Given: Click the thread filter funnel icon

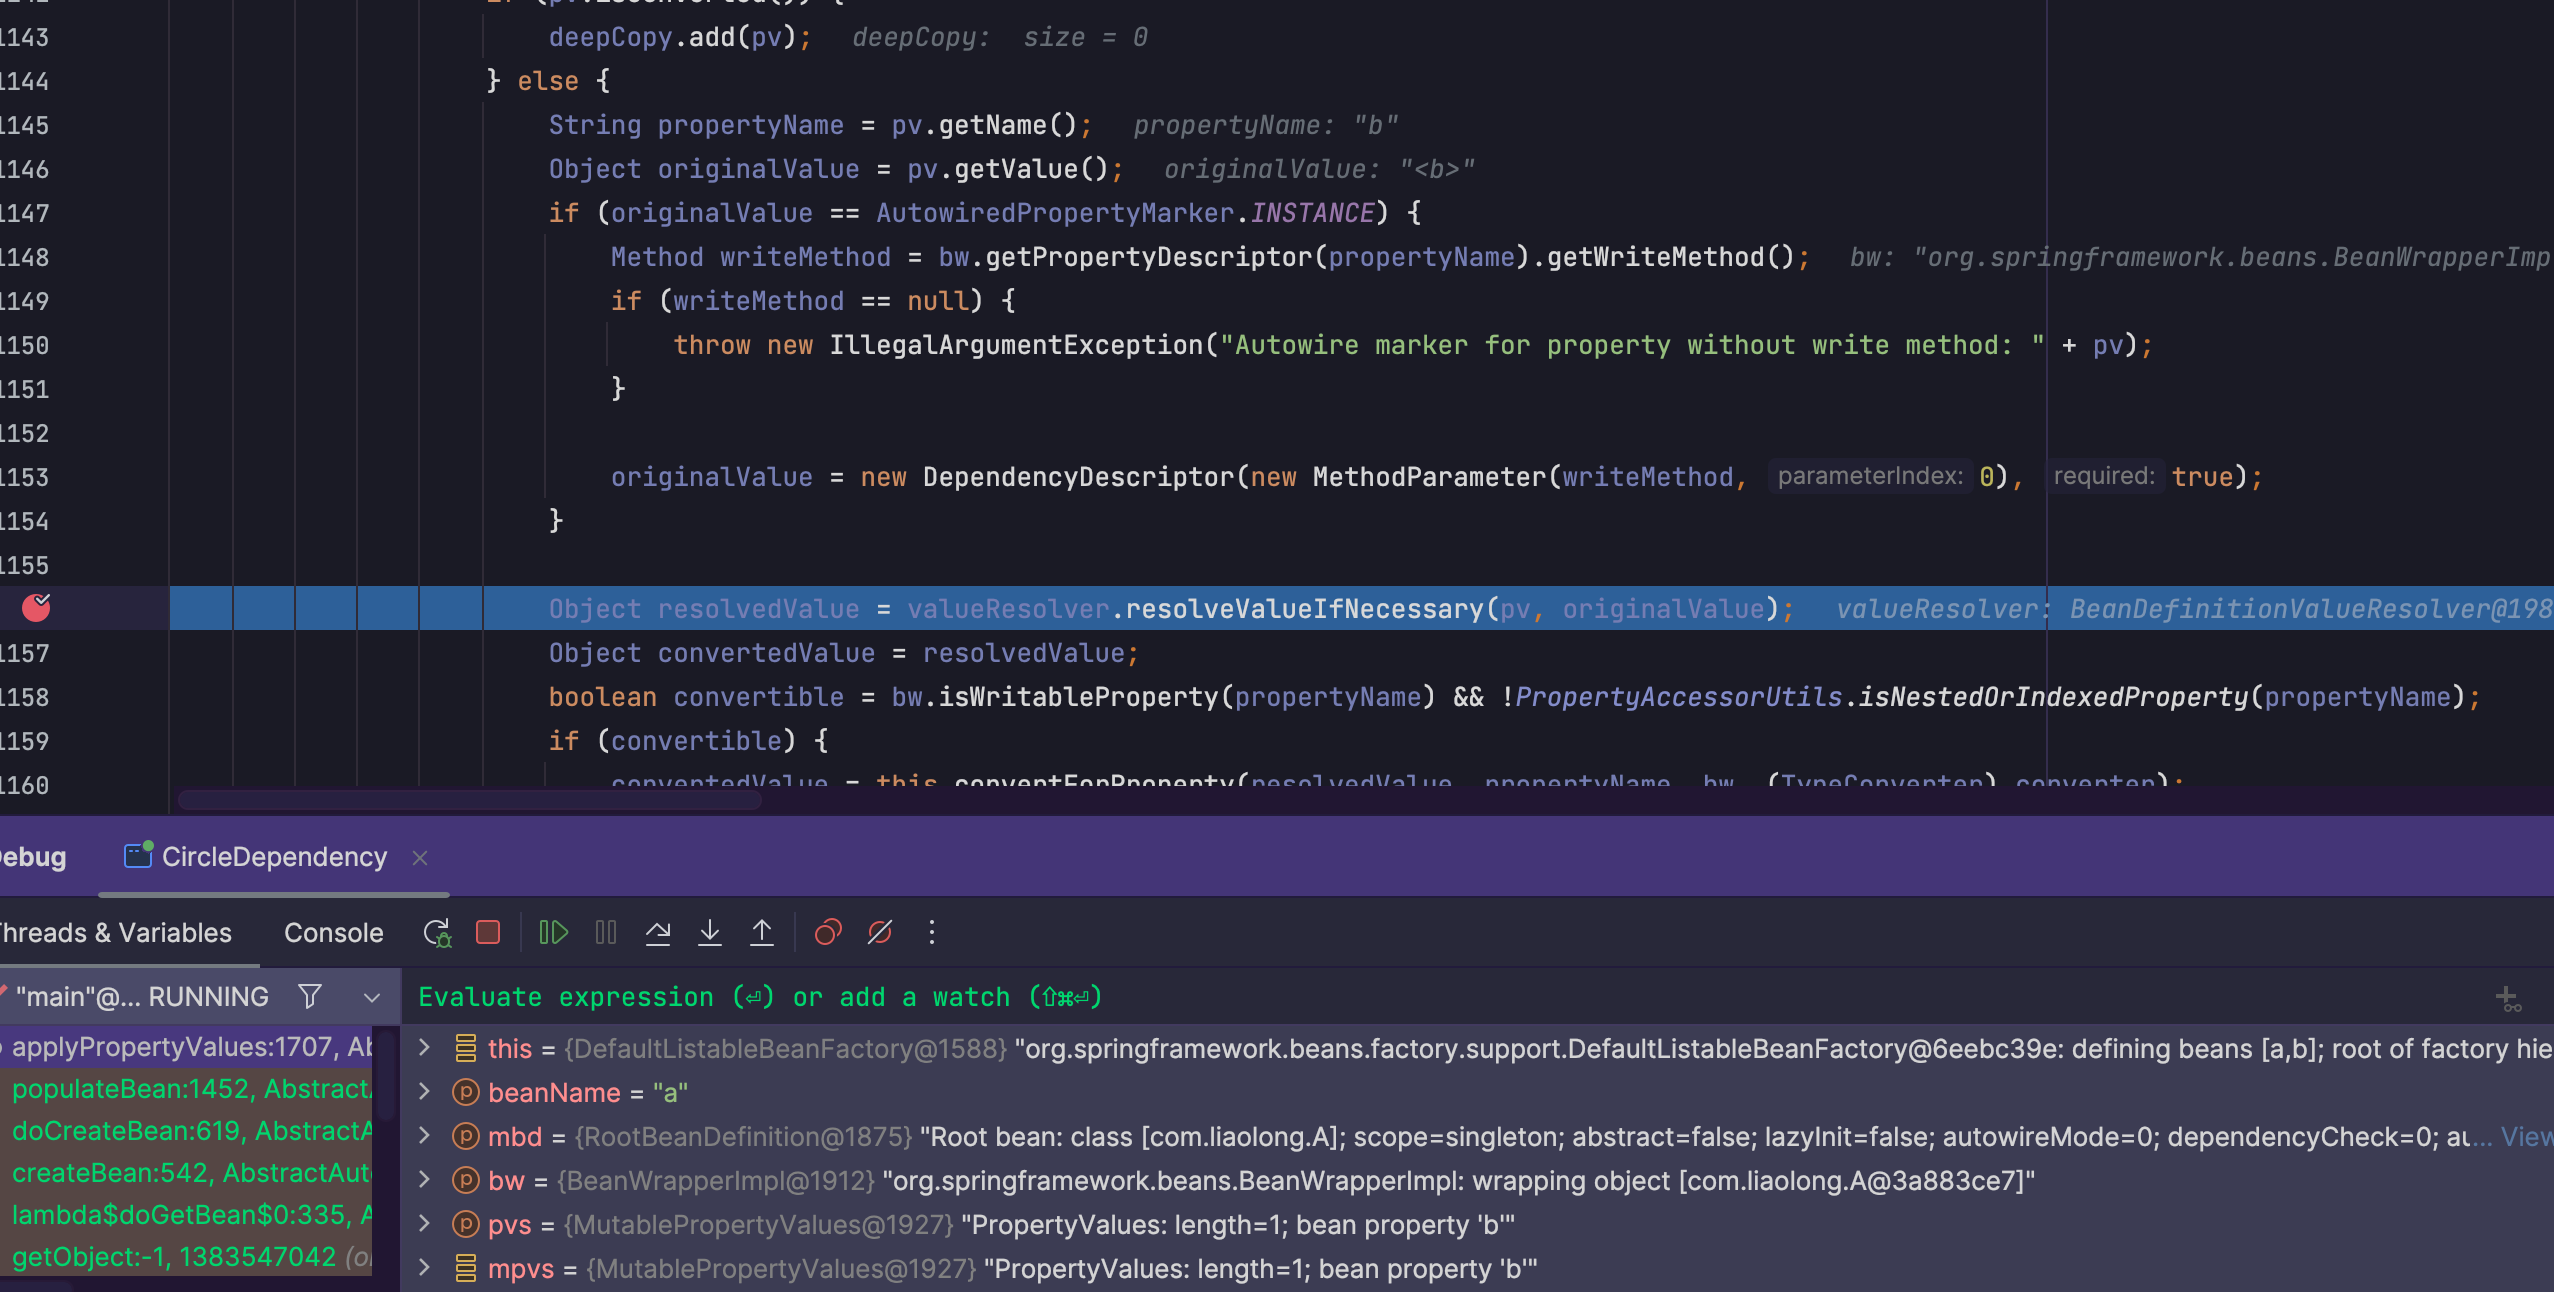Looking at the screenshot, I should tap(310, 997).
